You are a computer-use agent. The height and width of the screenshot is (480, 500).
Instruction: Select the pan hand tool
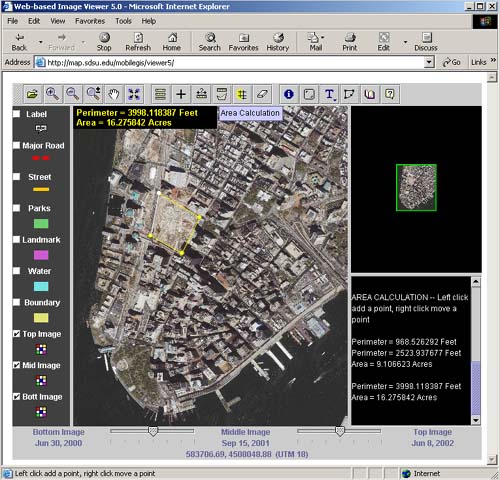(x=114, y=94)
